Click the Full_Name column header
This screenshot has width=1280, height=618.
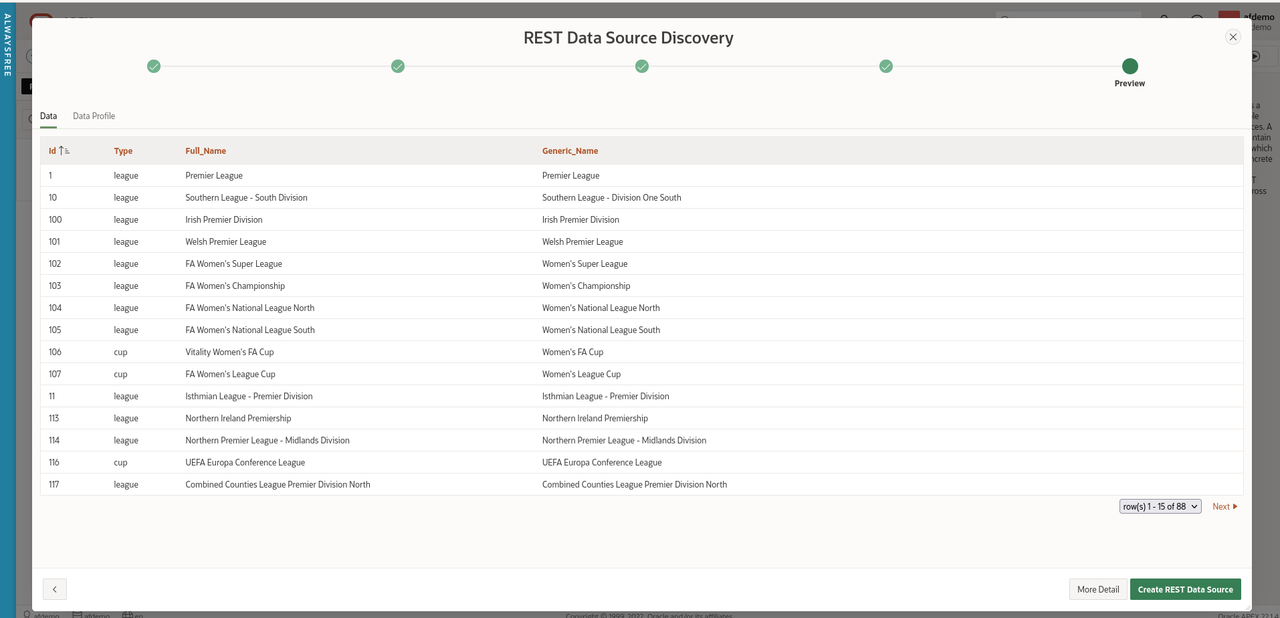[x=208, y=150]
